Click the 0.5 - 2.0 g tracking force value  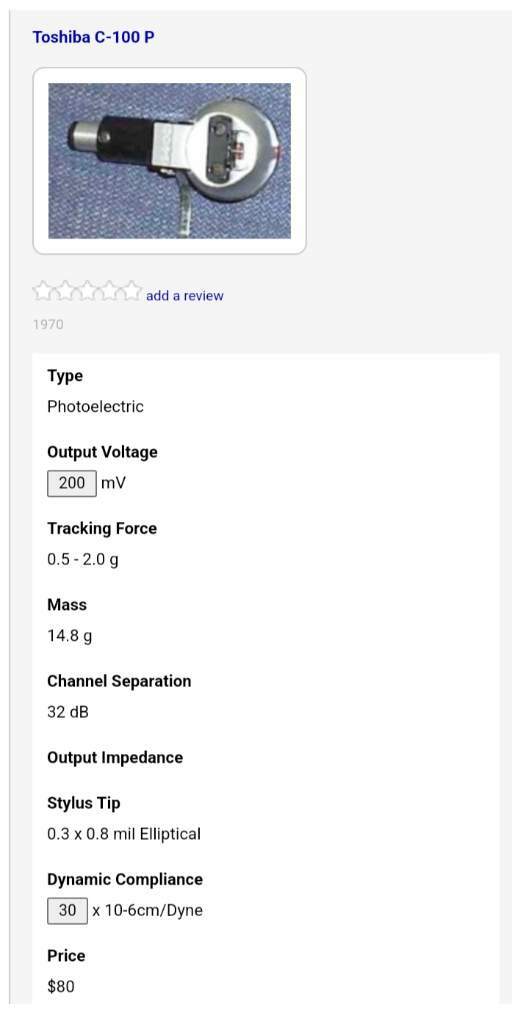(83, 560)
